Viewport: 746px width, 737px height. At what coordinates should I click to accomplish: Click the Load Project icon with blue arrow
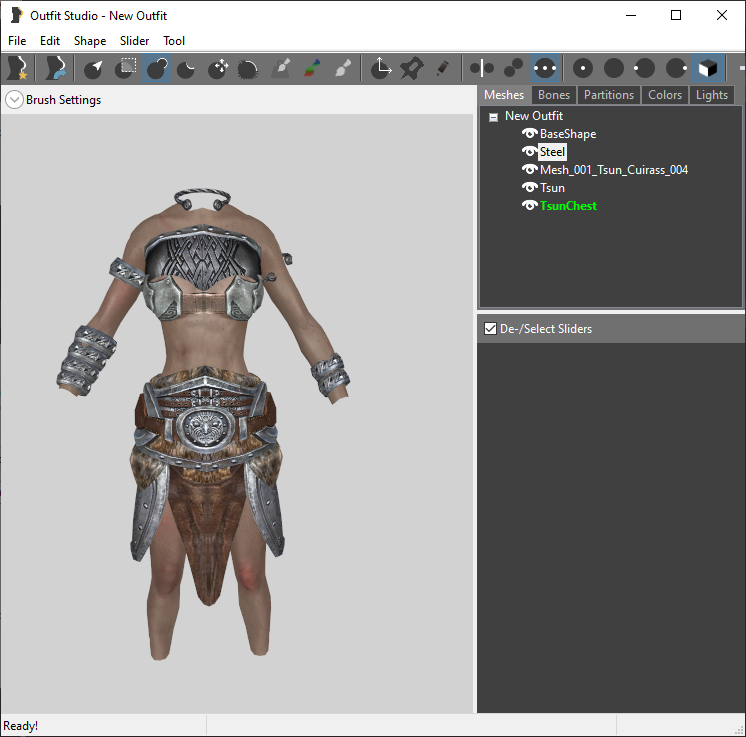pyautogui.click(x=56, y=68)
